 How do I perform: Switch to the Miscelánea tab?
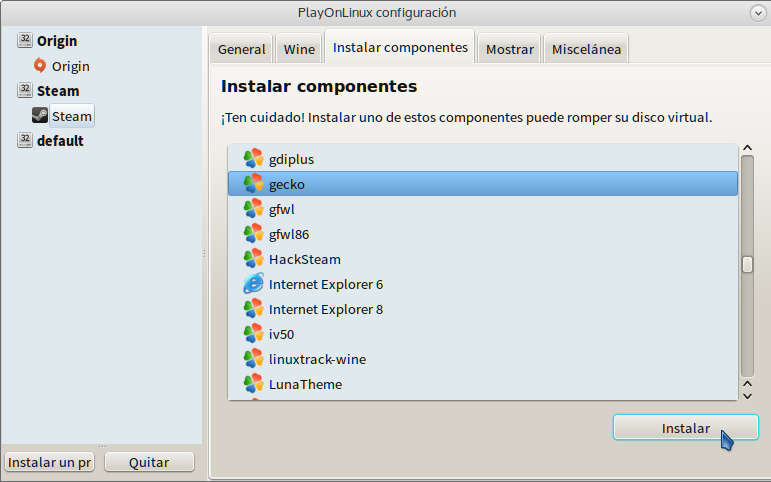[x=586, y=49]
